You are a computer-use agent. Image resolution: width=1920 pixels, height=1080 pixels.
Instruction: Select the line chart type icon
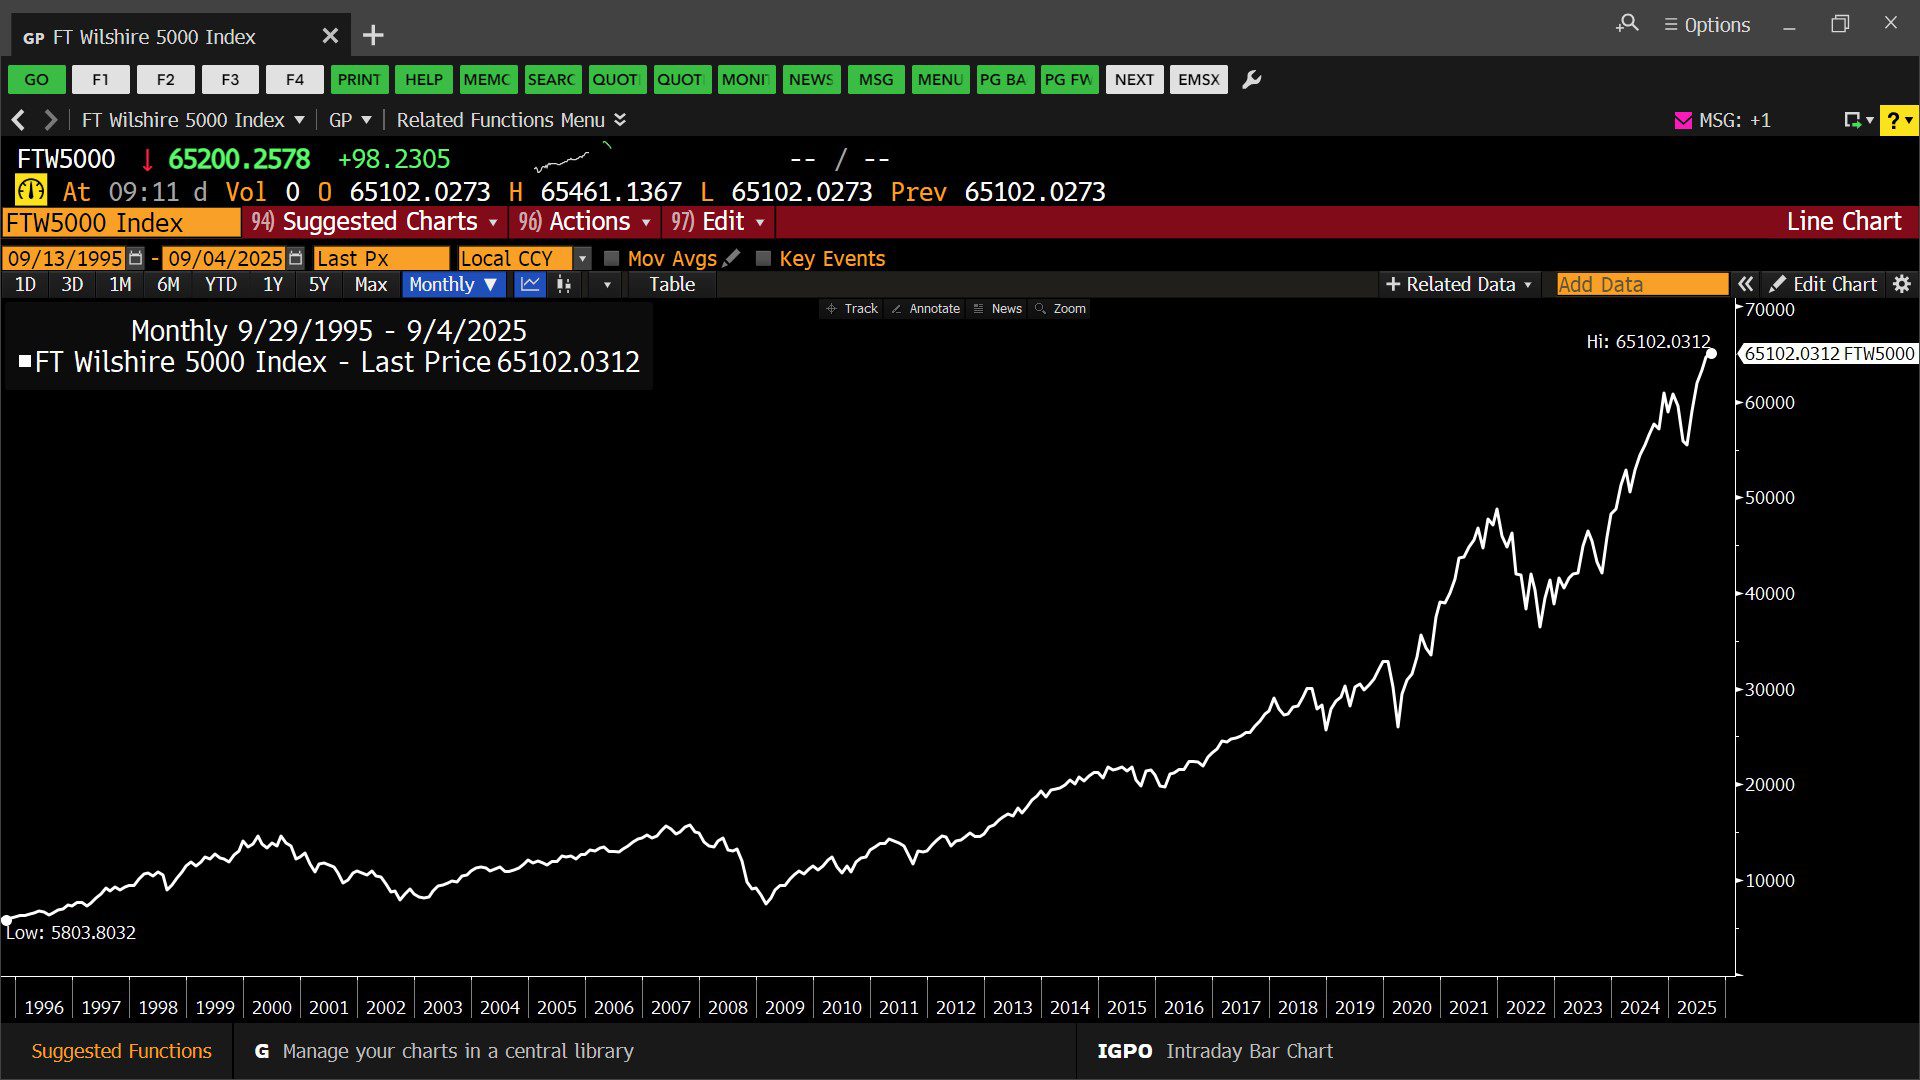(530, 285)
